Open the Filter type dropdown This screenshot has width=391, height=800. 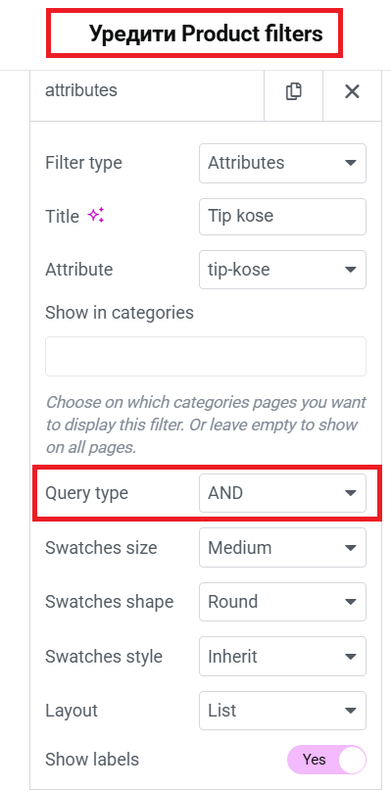click(x=282, y=163)
